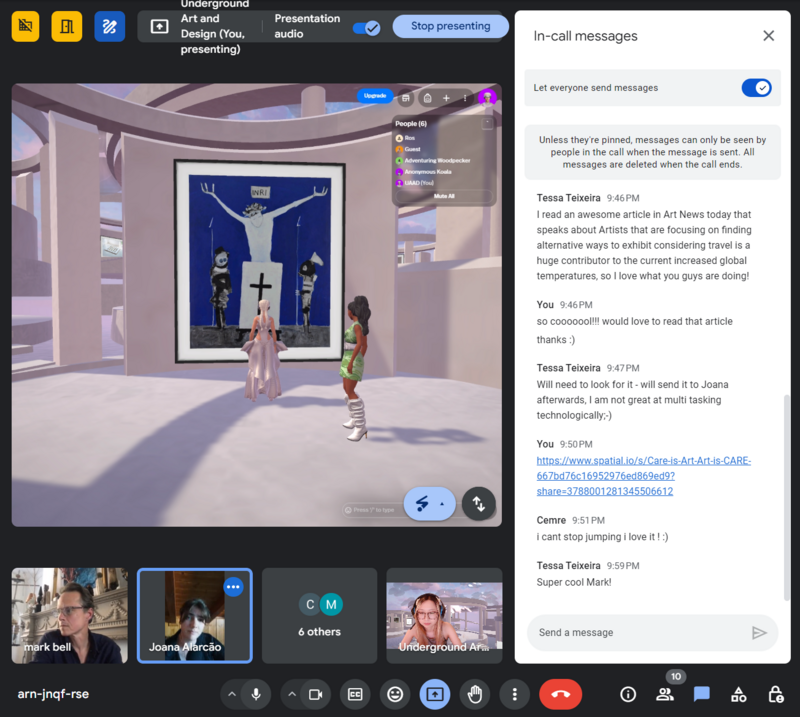Close the In-call messages panel
The height and width of the screenshot is (717, 800).
pyautogui.click(x=768, y=36)
